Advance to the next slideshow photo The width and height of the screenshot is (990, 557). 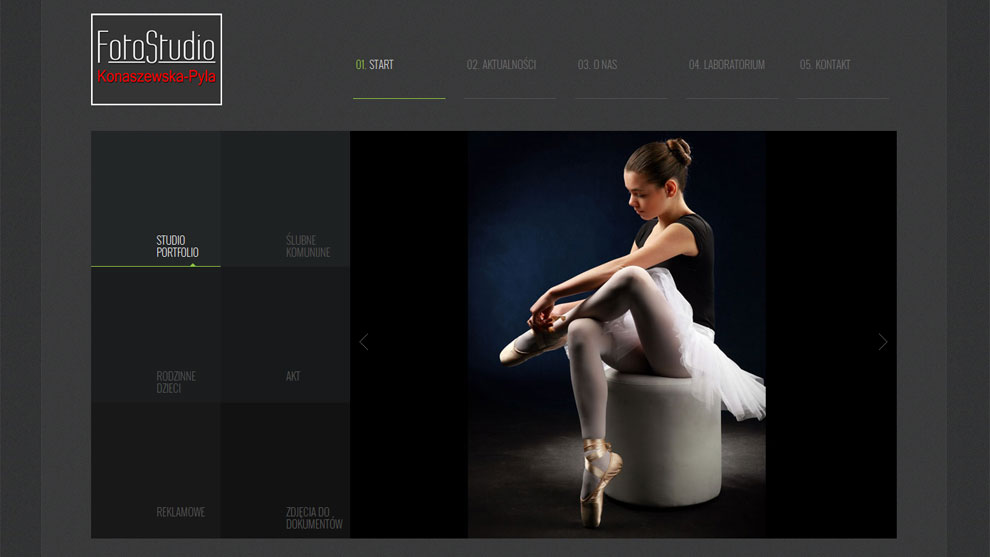click(882, 342)
